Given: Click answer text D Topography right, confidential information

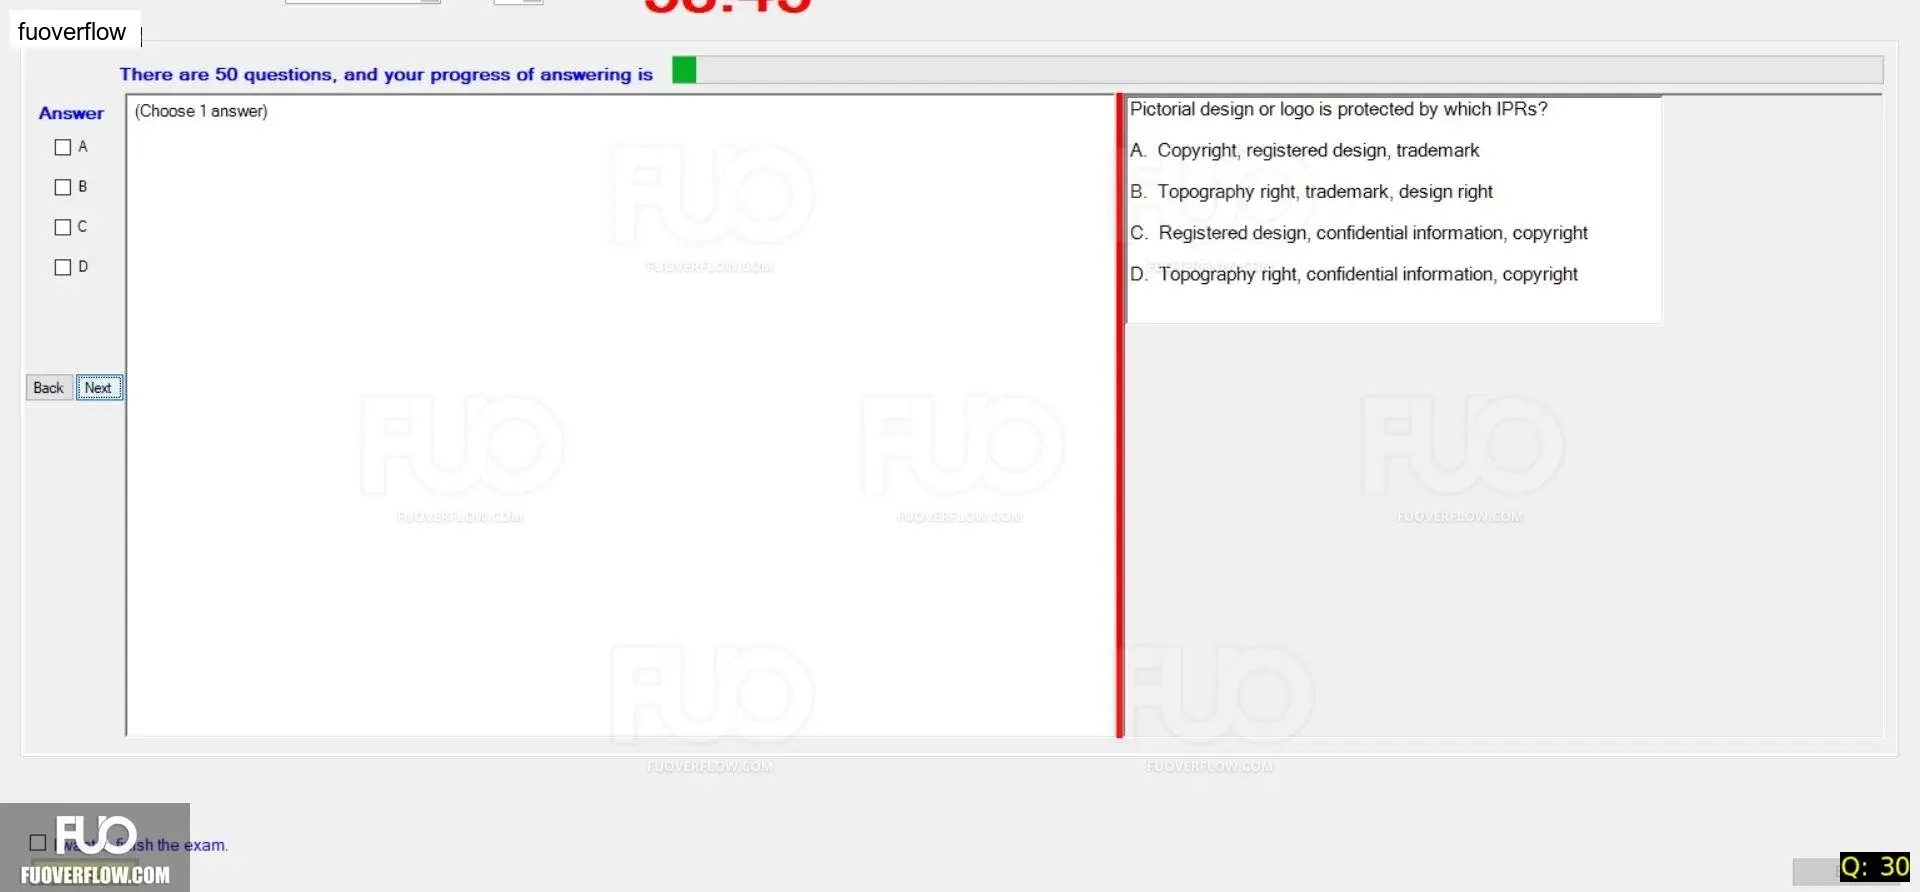Looking at the screenshot, I should pos(1353,274).
